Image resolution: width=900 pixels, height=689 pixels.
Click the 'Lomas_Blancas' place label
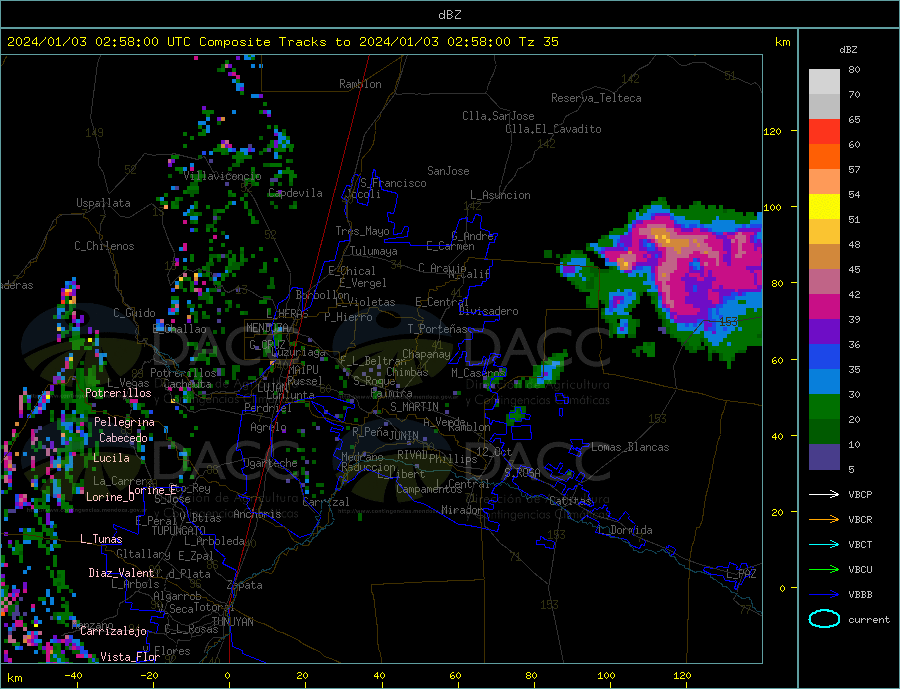coord(630,447)
